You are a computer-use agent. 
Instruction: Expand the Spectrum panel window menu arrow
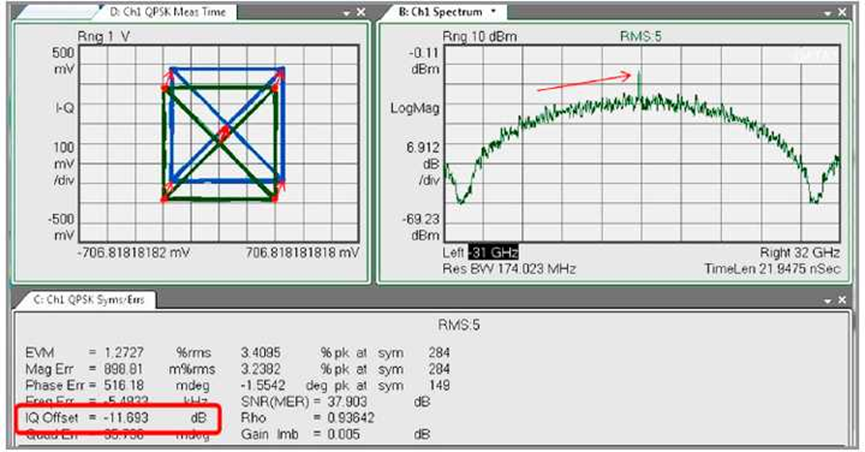(x=829, y=13)
